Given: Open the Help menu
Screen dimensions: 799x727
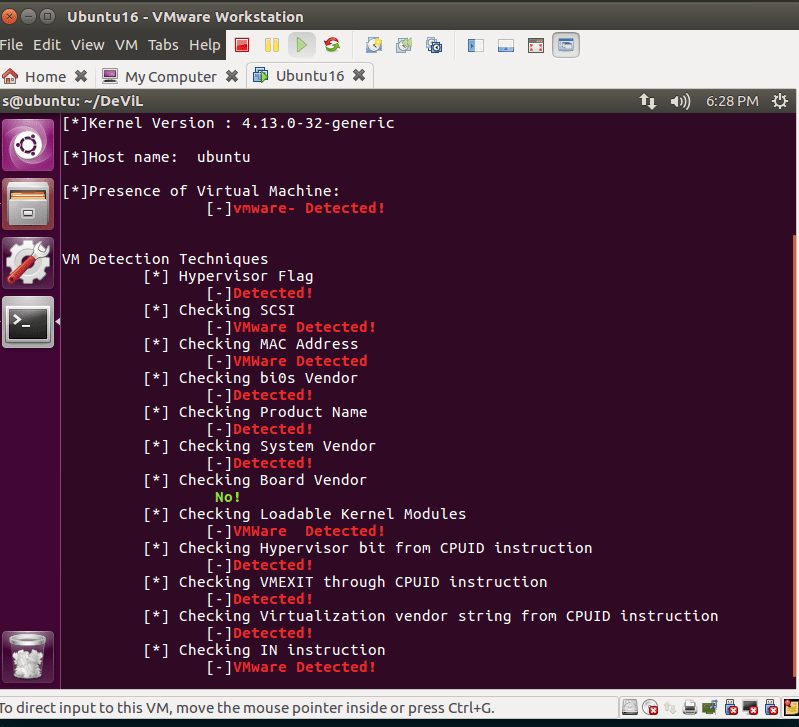Looking at the screenshot, I should (205, 45).
